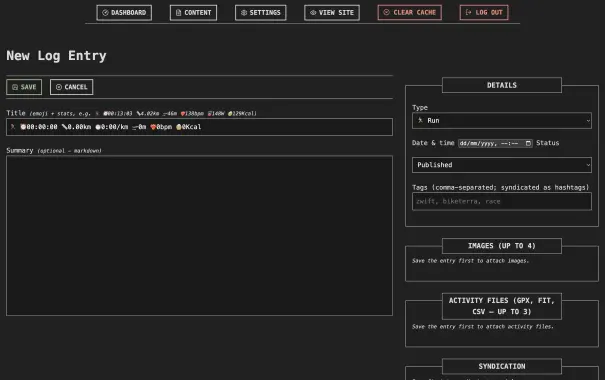Screen dimensions: 605x380
Task: Open the Type dropdown showing Run
Action: tap(502, 121)
